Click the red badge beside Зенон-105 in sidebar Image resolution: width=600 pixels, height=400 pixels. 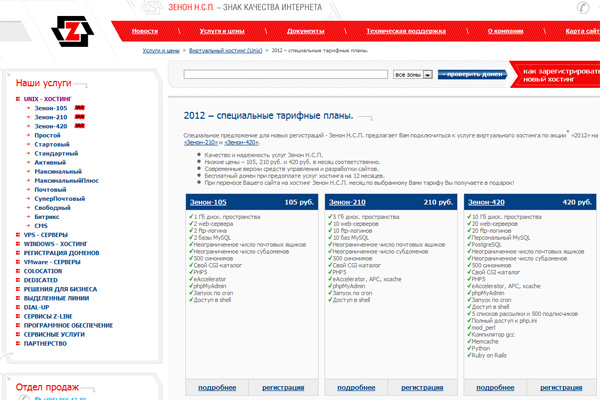78,108
